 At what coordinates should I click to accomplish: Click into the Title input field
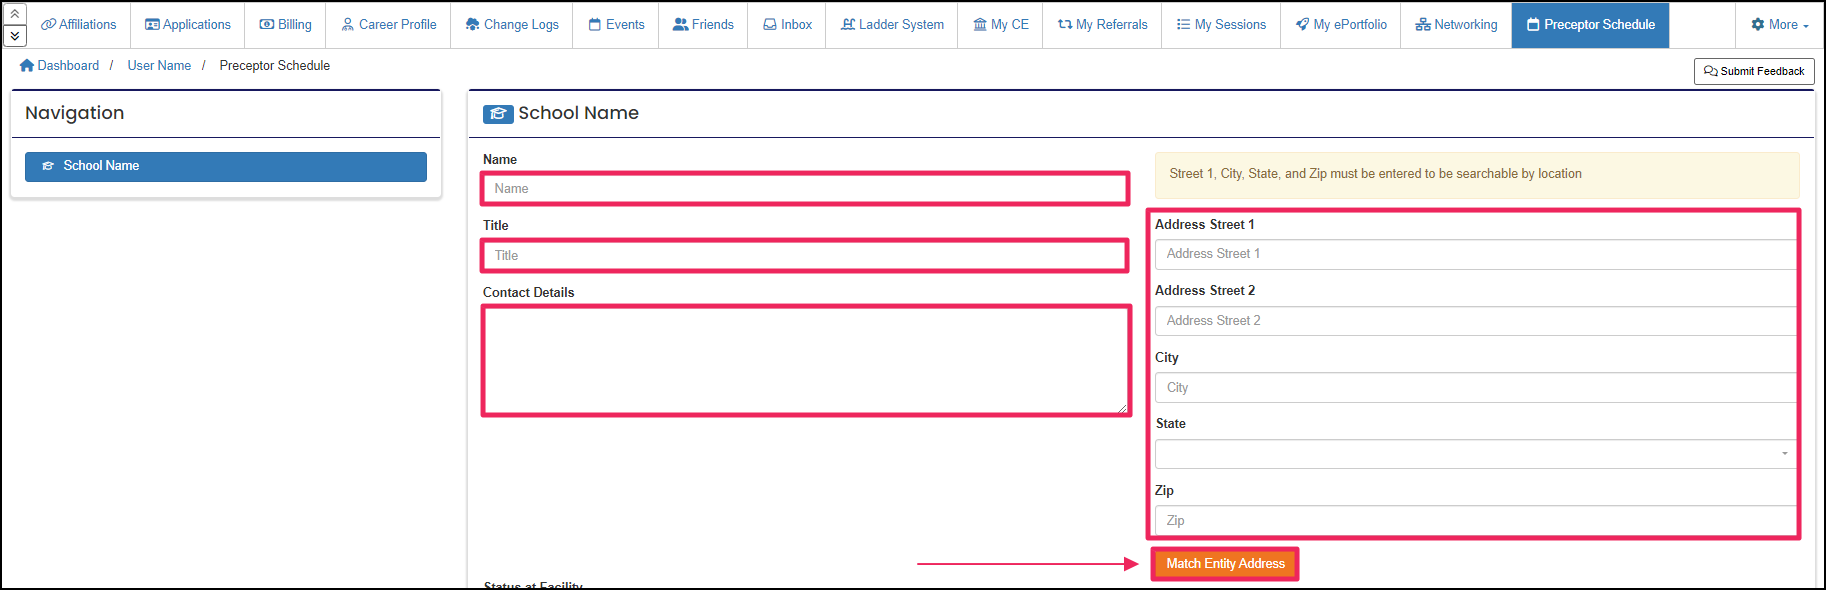pyautogui.click(x=805, y=255)
